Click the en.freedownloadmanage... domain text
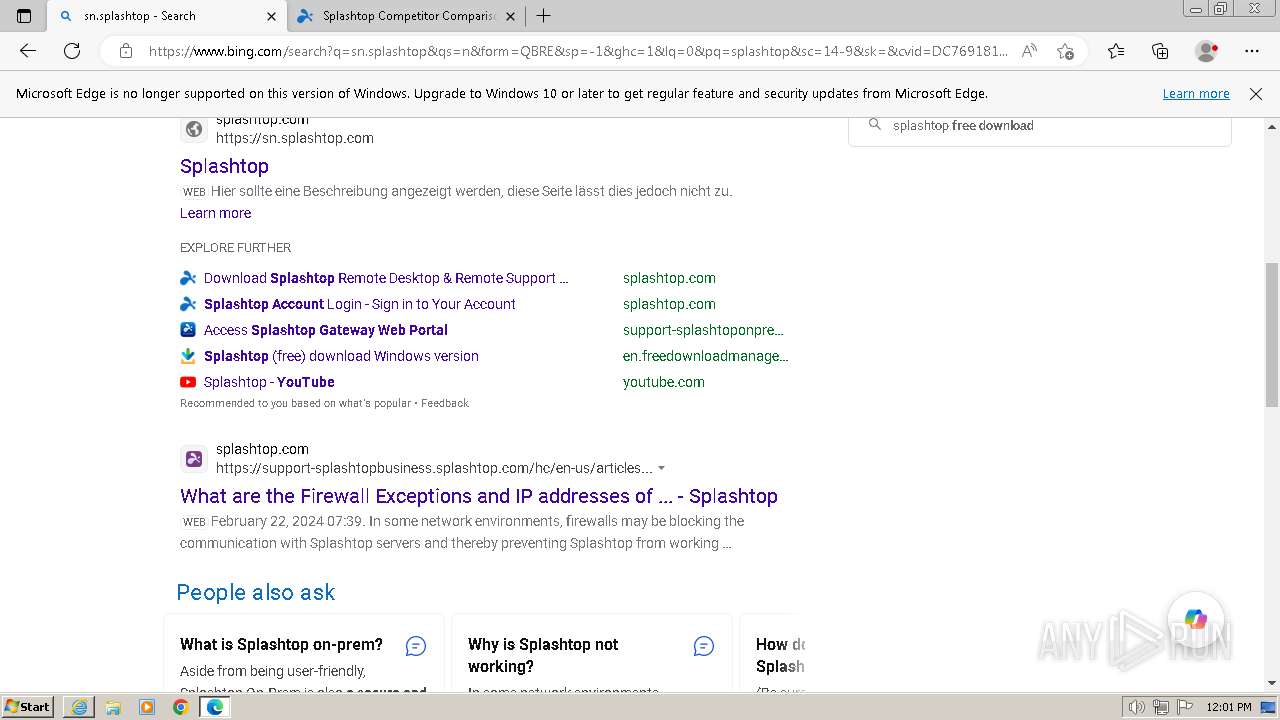The image size is (1280, 720). pyautogui.click(x=706, y=356)
